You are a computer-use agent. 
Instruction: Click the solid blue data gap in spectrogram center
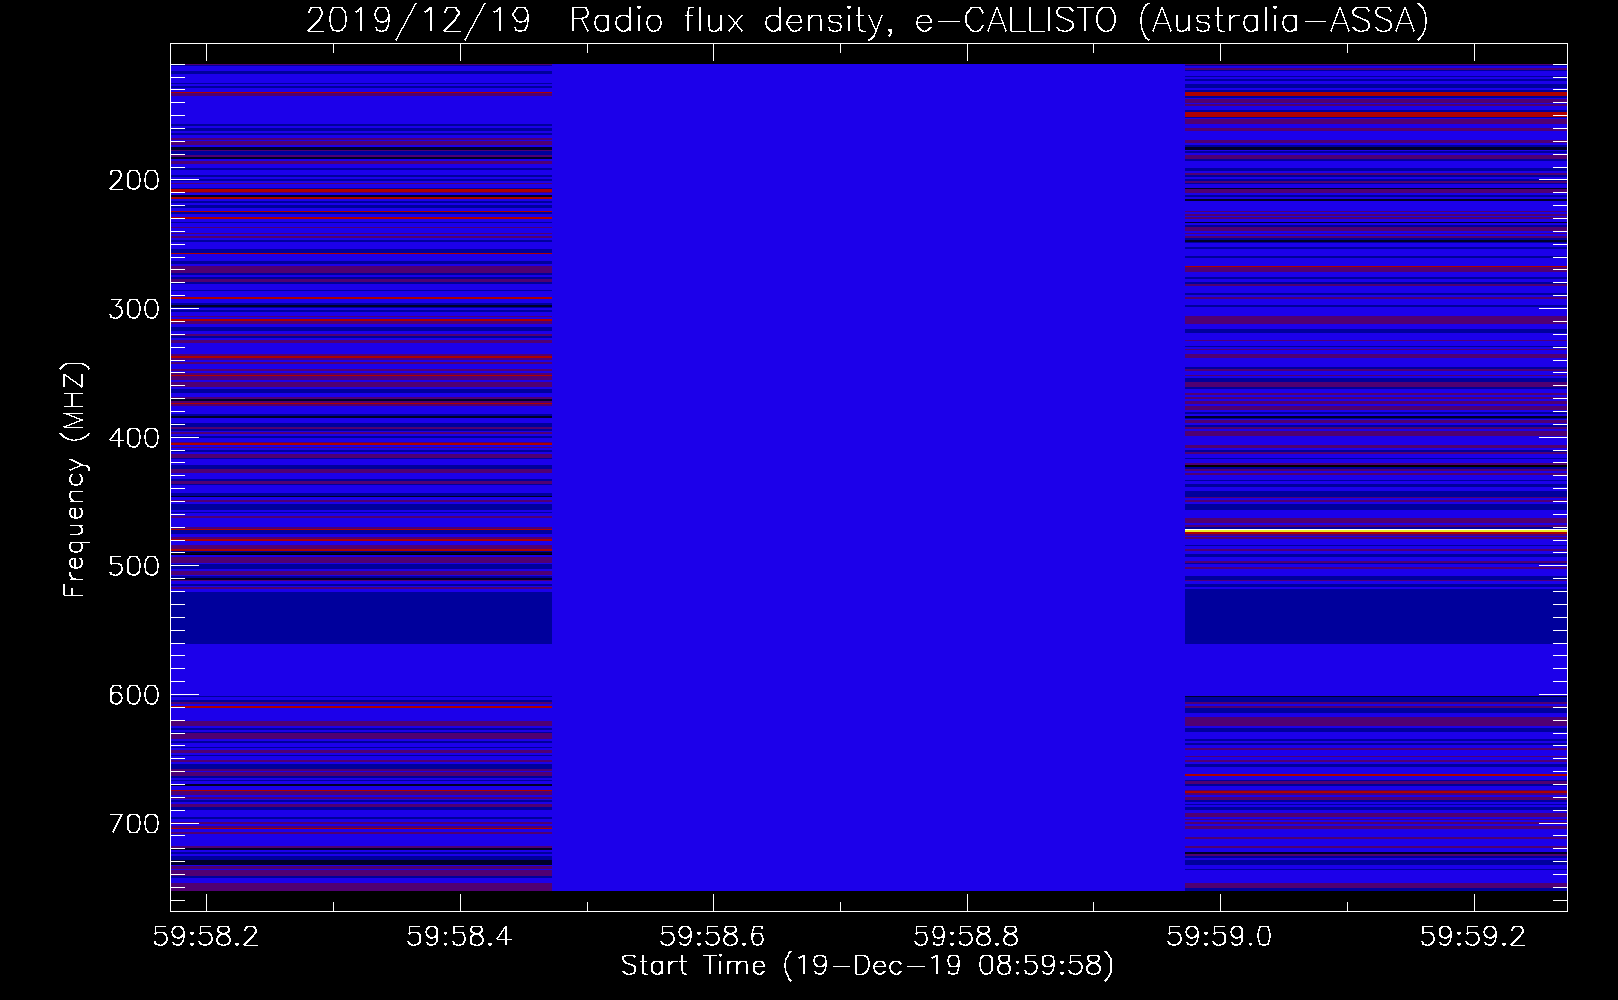869,477
